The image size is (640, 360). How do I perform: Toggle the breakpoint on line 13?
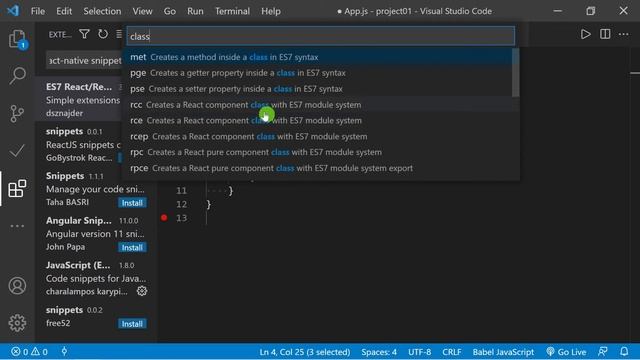pyautogui.click(x=164, y=218)
